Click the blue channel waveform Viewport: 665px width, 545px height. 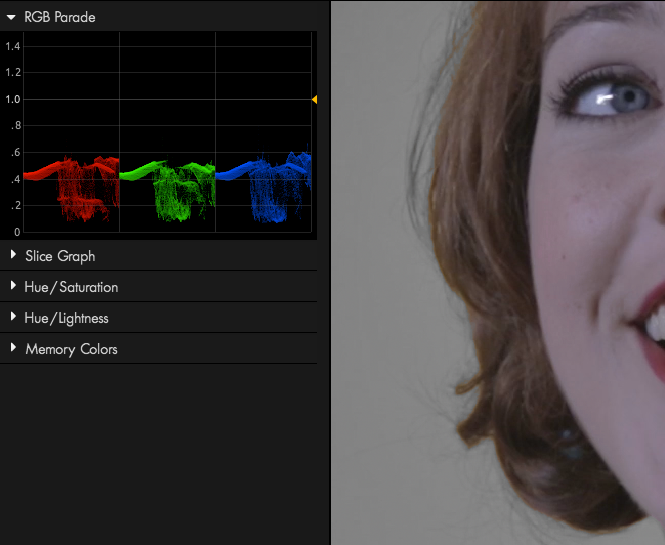click(x=263, y=187)
